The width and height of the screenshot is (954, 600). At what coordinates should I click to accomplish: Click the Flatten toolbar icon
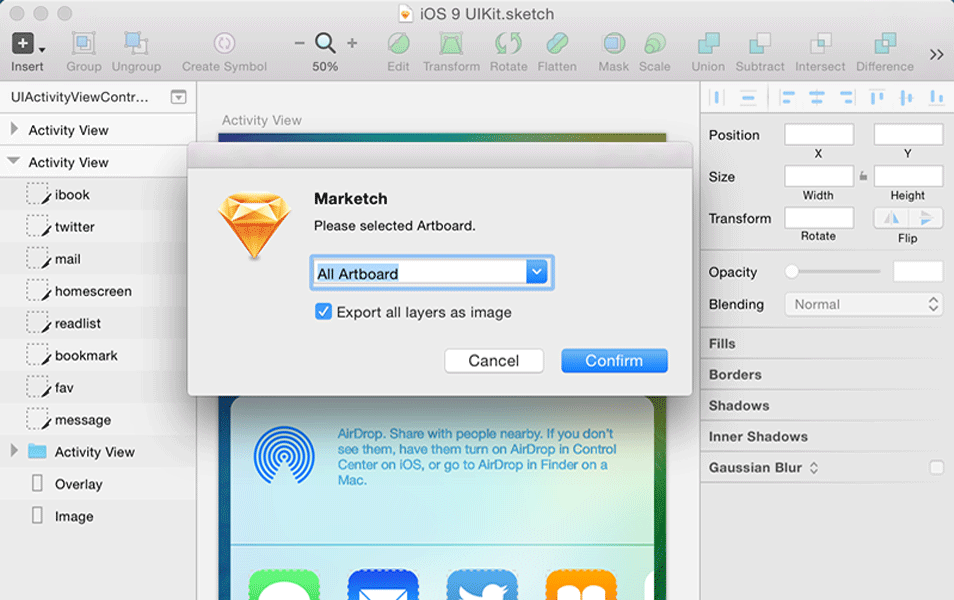(x=557, y=44)
